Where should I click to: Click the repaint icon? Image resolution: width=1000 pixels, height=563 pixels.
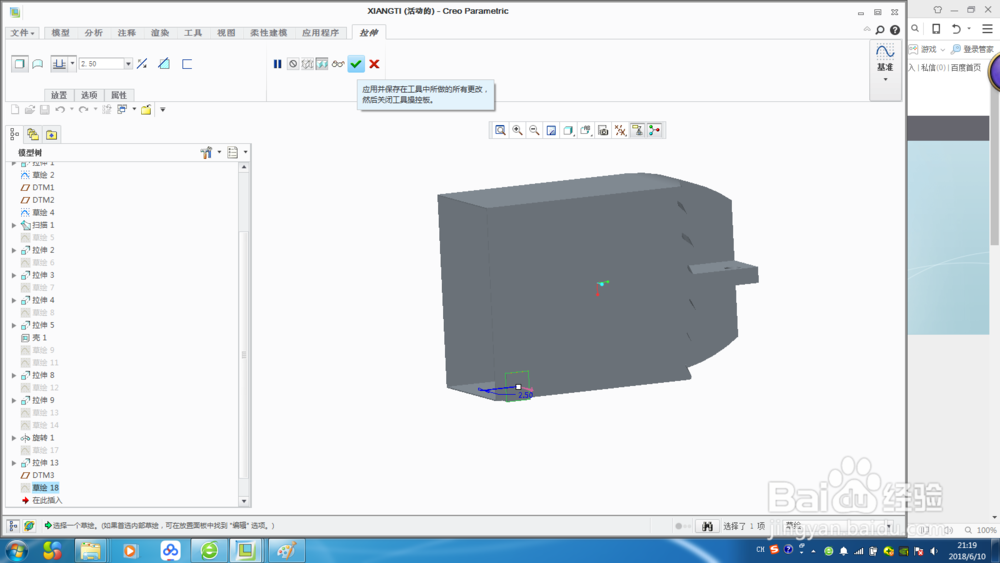pyautogui.click(x=551, y=130)
